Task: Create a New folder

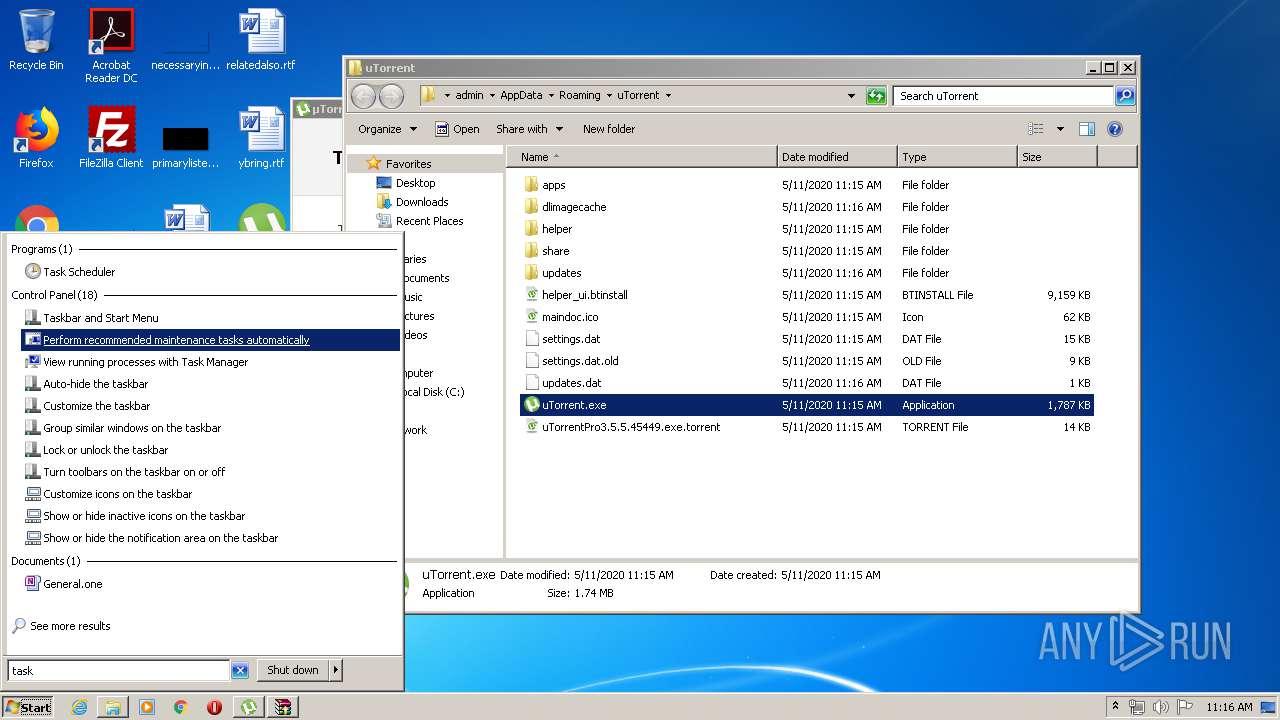Action: coord(609,129)
